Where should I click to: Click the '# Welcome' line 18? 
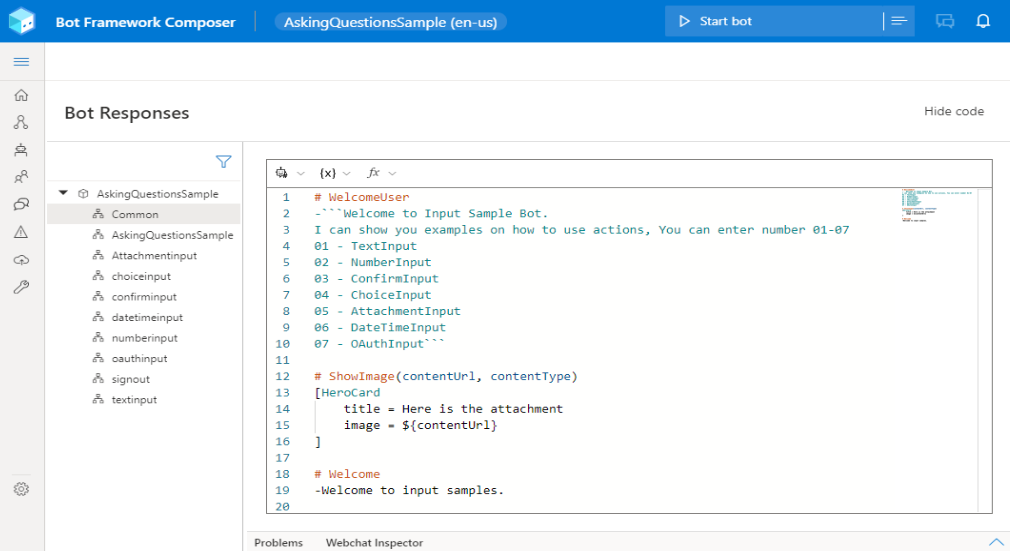tap(347, 474)
